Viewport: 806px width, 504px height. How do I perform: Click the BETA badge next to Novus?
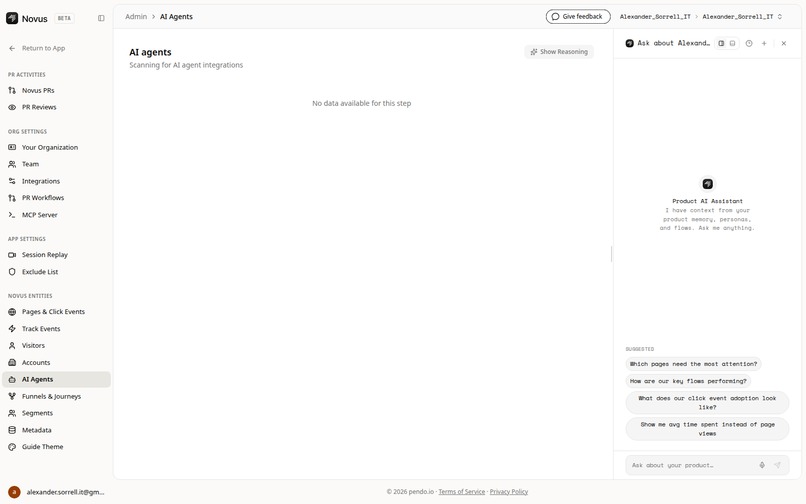(x=64, y=19)
